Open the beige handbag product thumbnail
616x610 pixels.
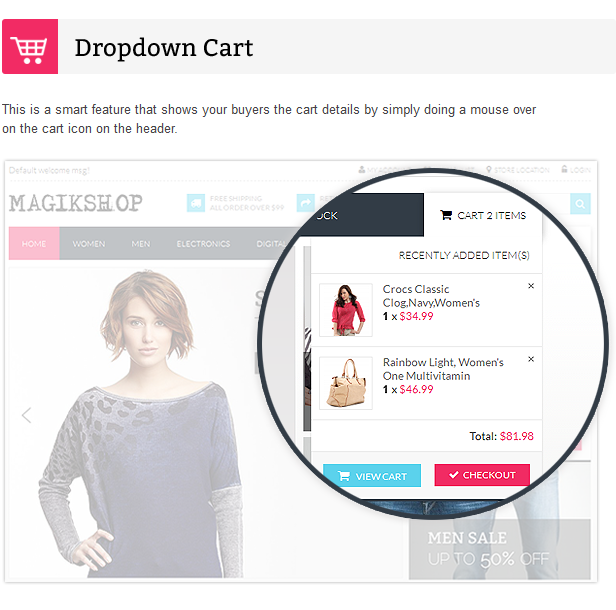pyautogui.click(x=346, y=383)
